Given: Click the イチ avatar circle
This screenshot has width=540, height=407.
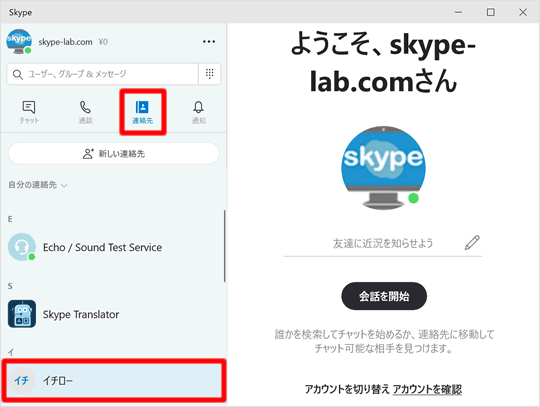Looking at the screenshot, I should [22, 380].
